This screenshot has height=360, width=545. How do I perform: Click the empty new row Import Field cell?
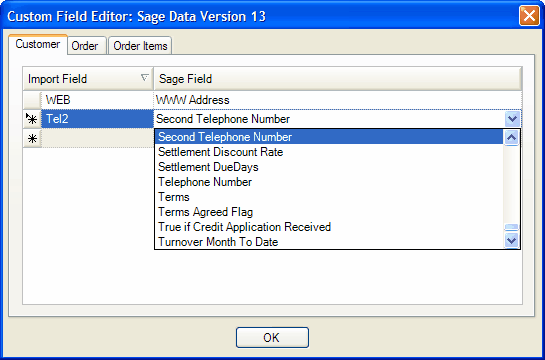[x=97, y=139]
